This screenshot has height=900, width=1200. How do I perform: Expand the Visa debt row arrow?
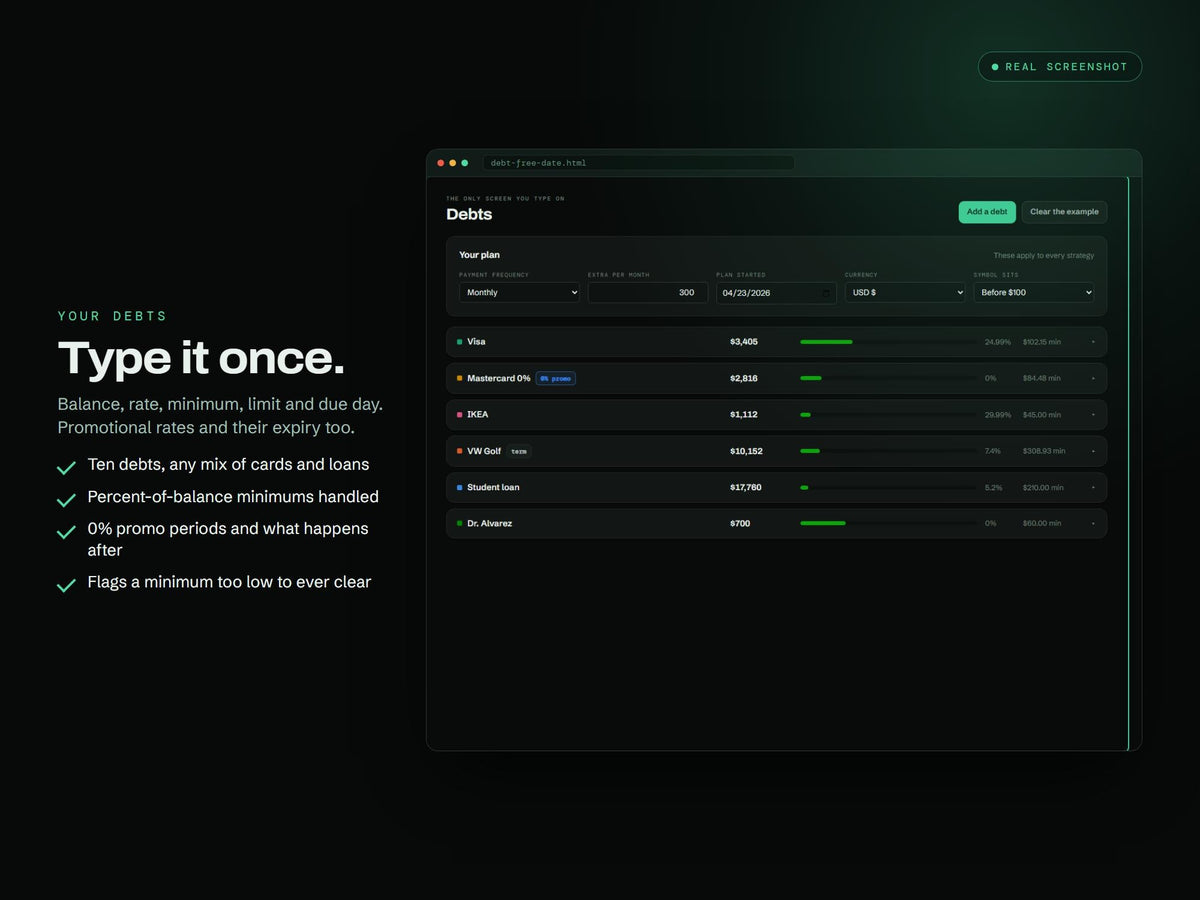(x=1093, y=342)
